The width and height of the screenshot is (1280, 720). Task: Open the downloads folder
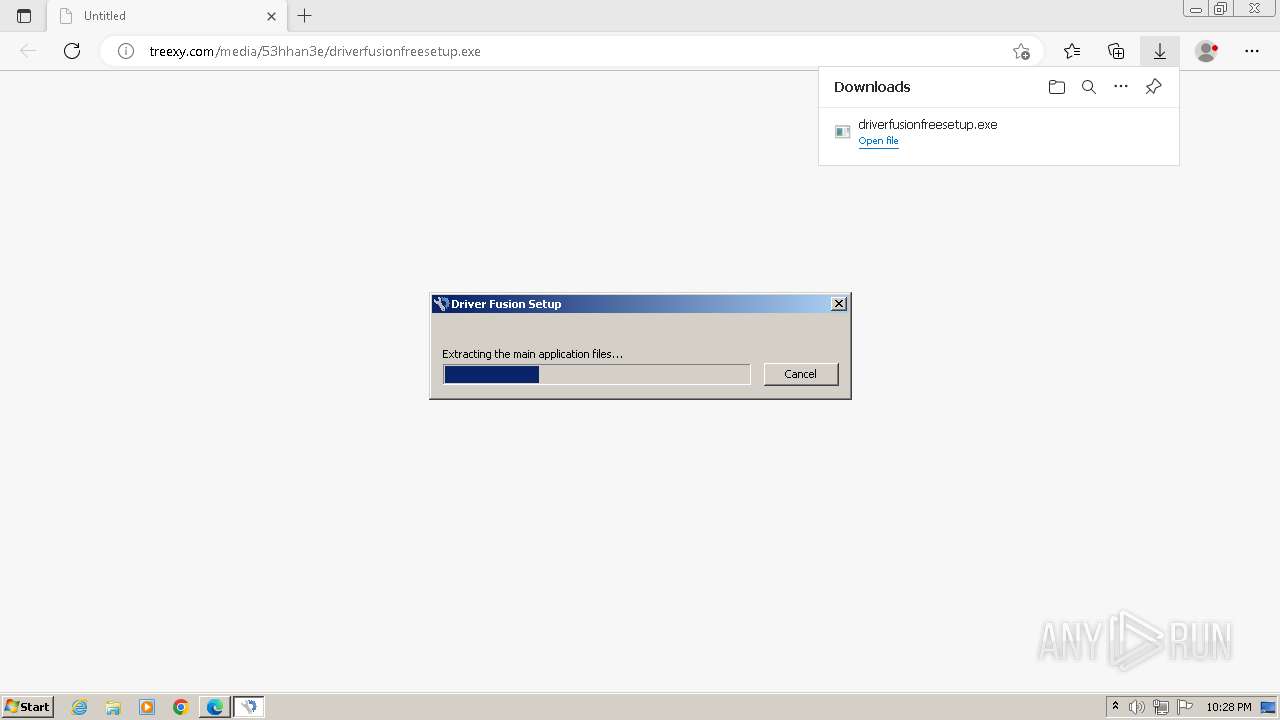(1057, 87)
